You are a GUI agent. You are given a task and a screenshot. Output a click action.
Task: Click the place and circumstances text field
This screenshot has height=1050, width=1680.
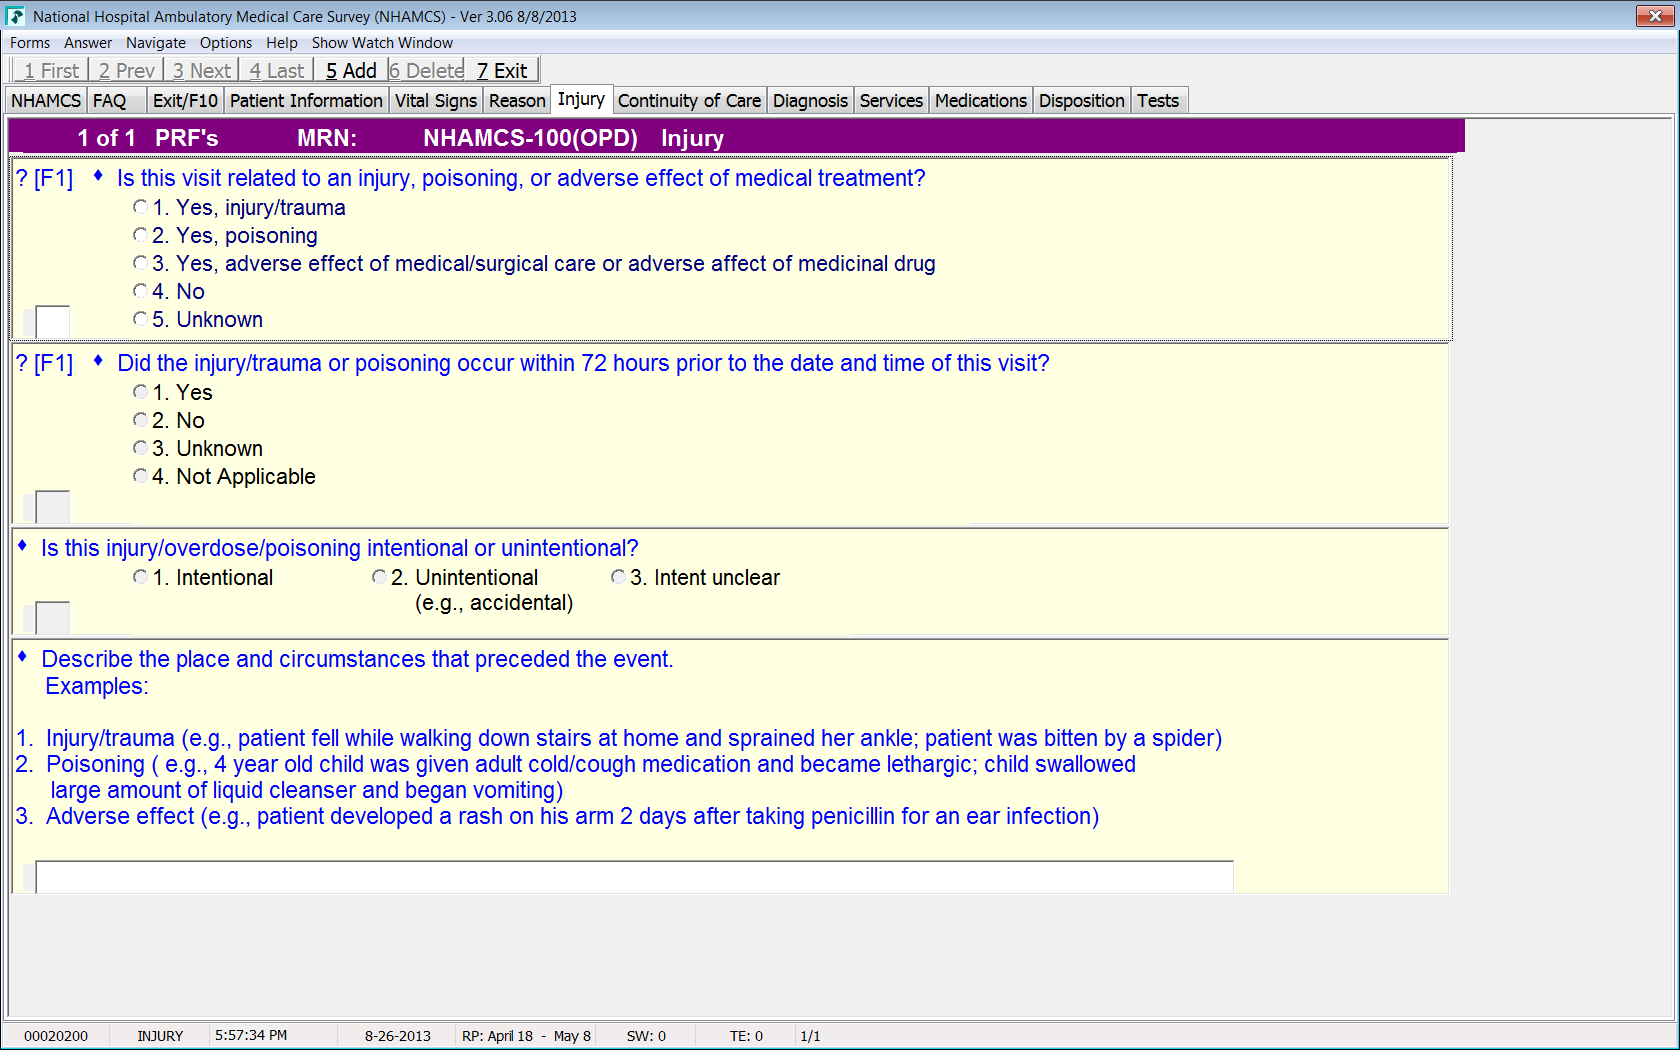(635, 877)
